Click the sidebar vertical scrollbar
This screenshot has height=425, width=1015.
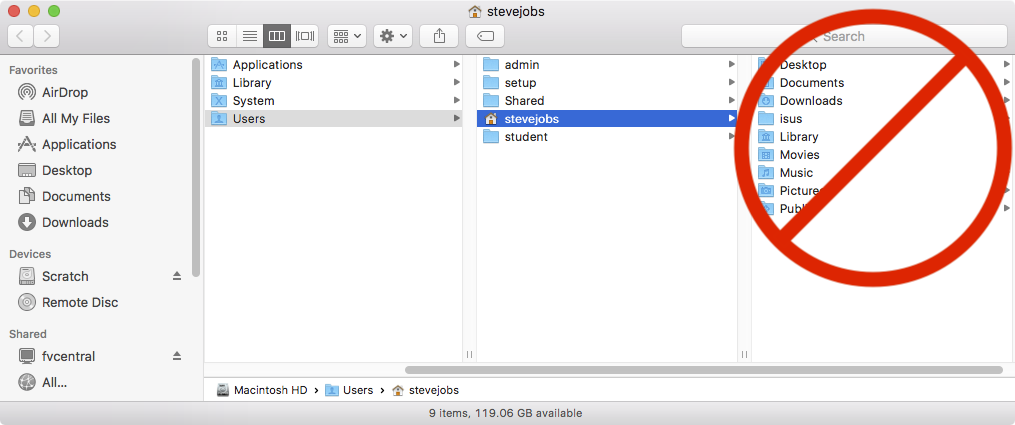click(x=196, y=167)
